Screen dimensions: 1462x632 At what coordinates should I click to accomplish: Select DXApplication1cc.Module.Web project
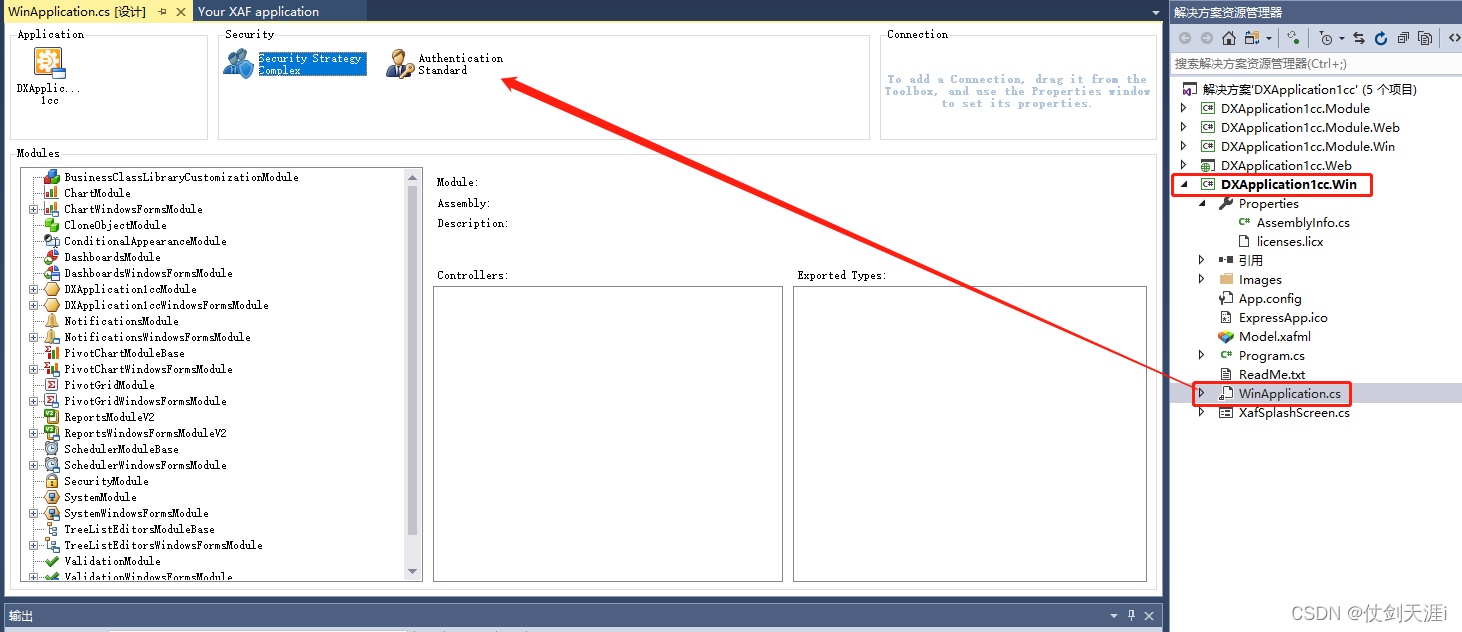point(1310,127)
